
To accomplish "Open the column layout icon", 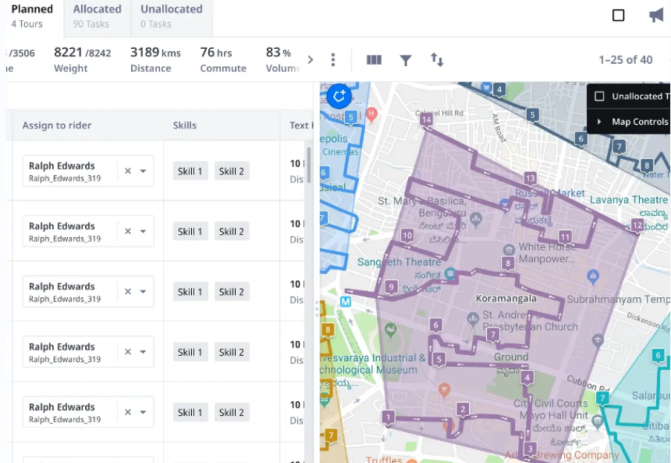I will (374, 60).
